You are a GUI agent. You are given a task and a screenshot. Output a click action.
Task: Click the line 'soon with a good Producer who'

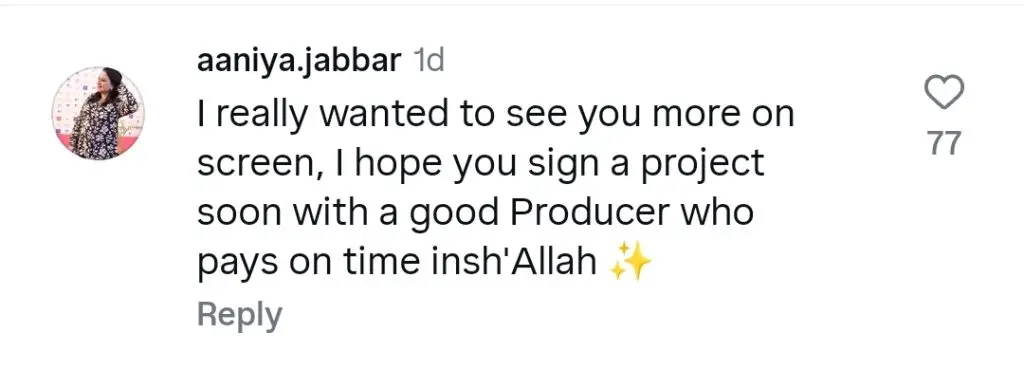(475, 213)
